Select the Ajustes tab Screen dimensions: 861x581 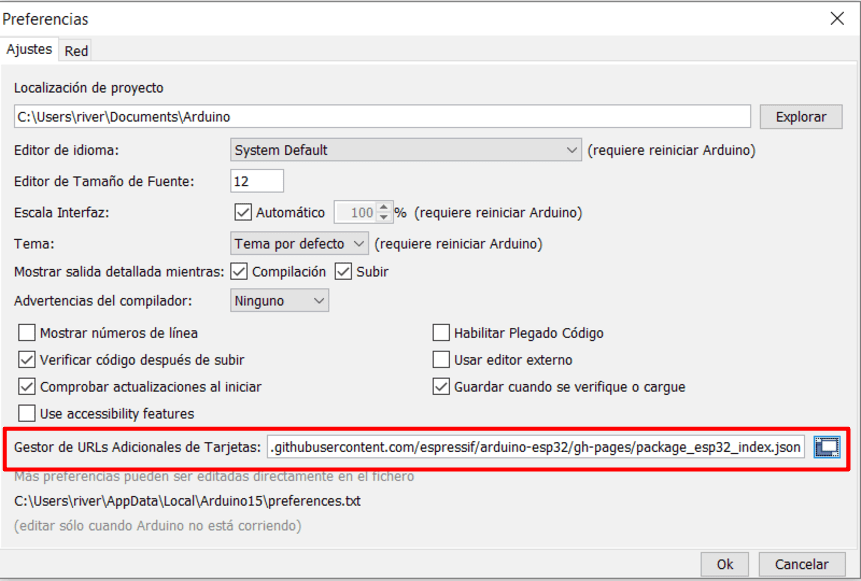[29, 50]
